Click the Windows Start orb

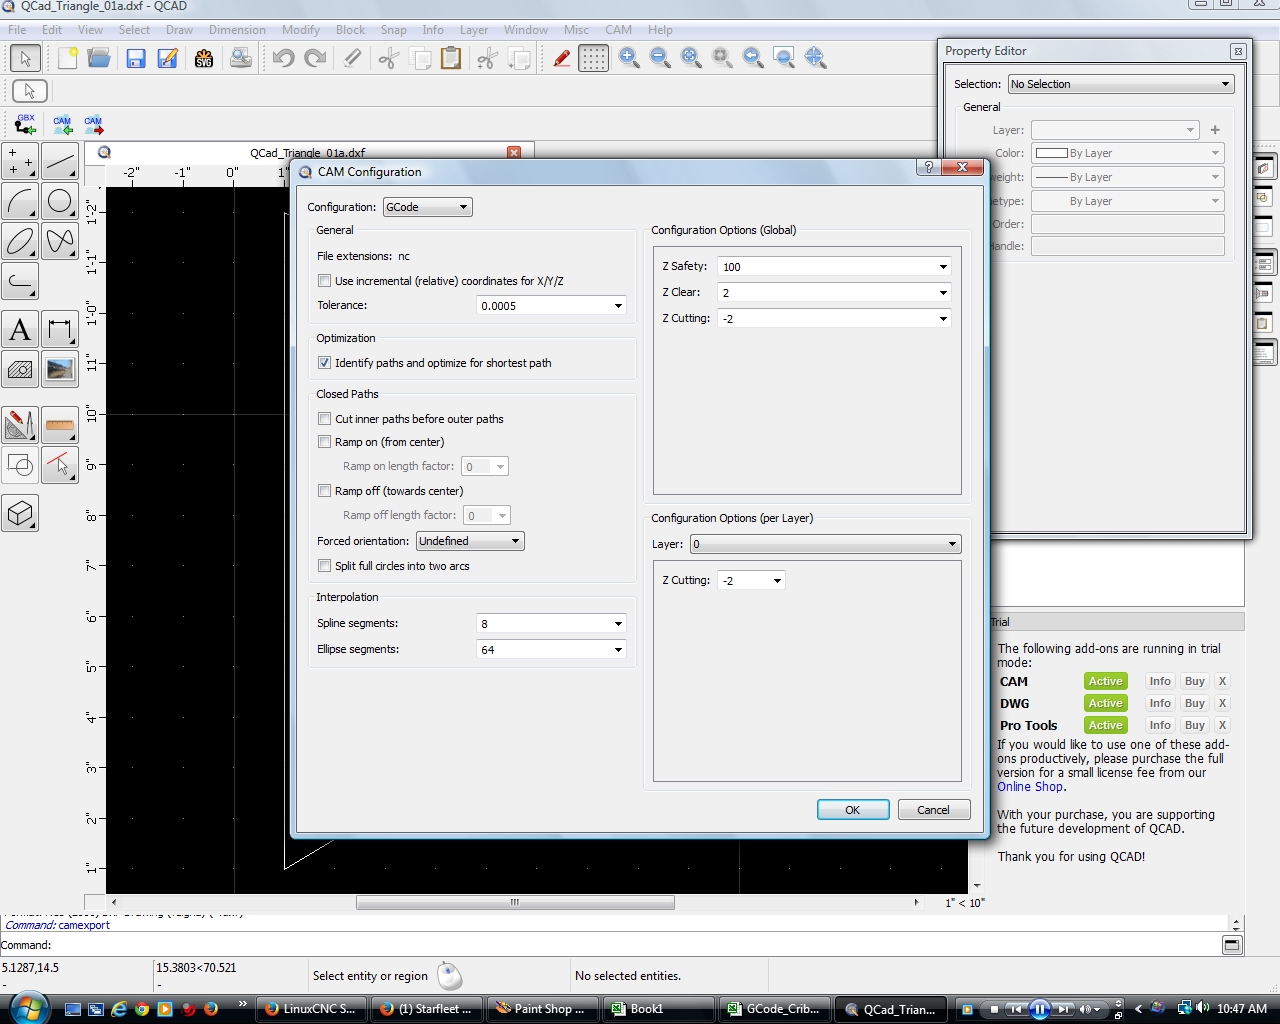(27, 1008)
